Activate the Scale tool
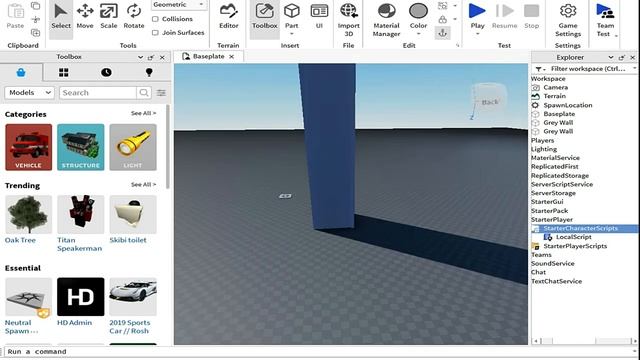The image size is (640, 360). point(109,16)
